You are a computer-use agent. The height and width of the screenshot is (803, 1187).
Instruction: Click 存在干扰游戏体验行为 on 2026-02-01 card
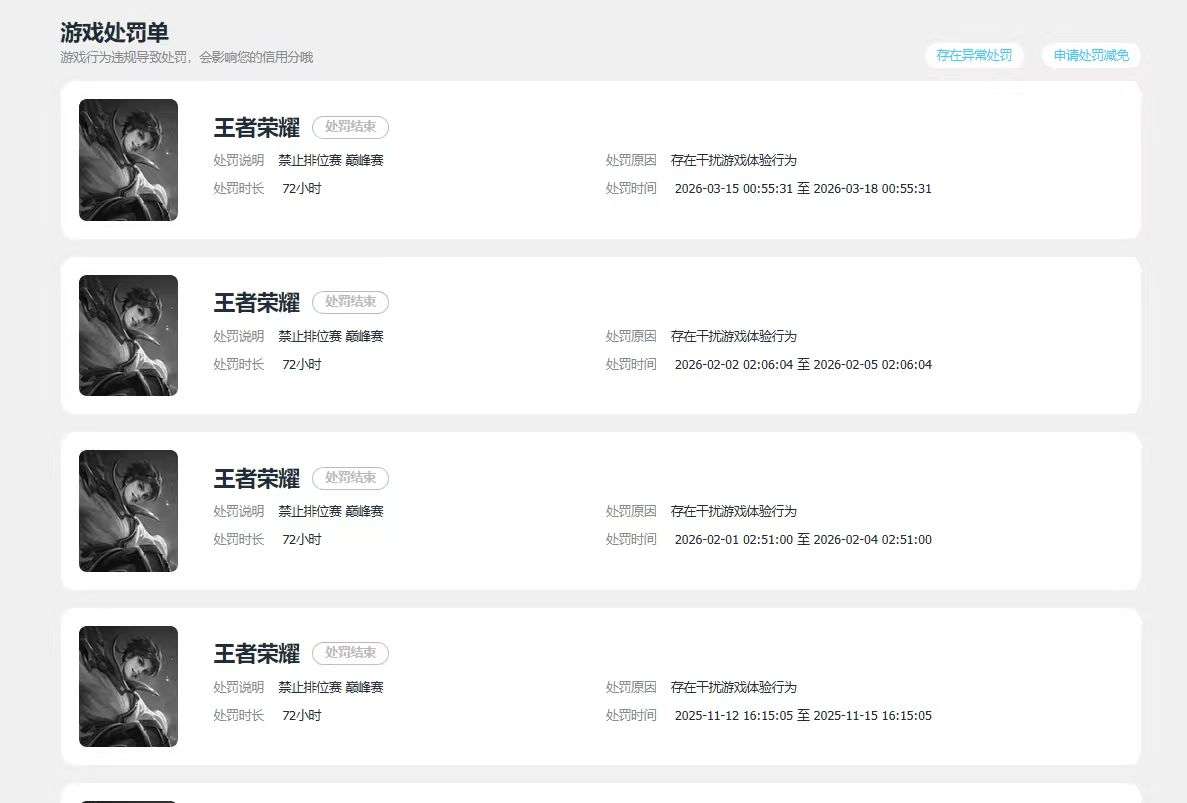[734, 512]
